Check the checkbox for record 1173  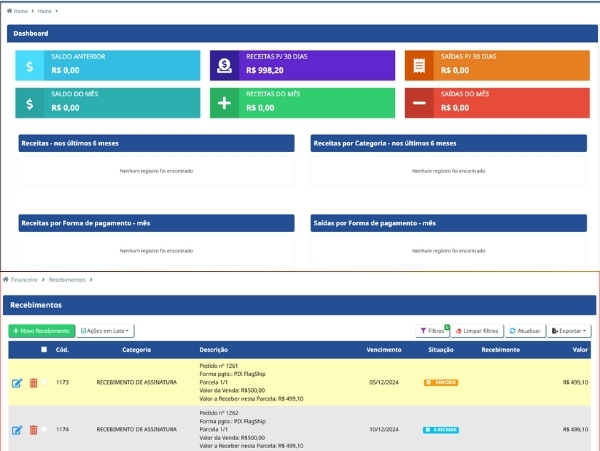click(x=44, y=382)
